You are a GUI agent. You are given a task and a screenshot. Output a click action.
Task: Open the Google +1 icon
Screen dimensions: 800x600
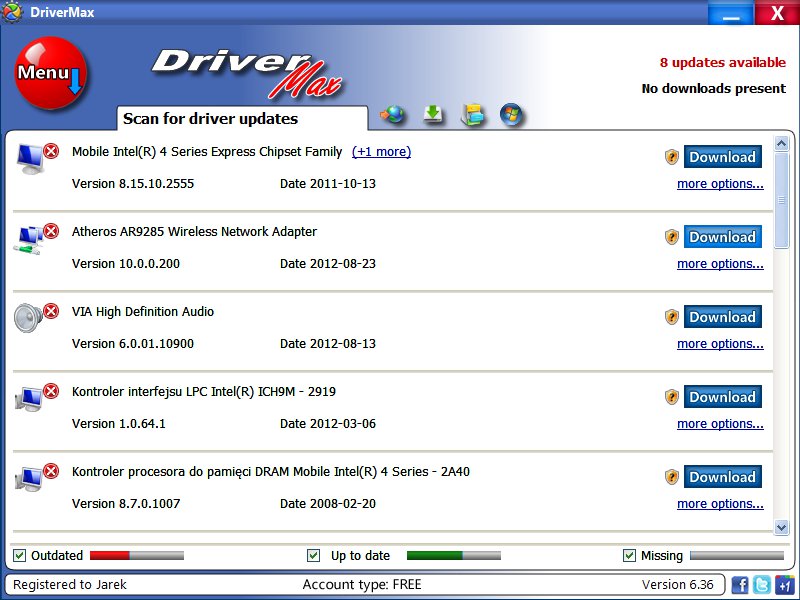click(784, 585)
